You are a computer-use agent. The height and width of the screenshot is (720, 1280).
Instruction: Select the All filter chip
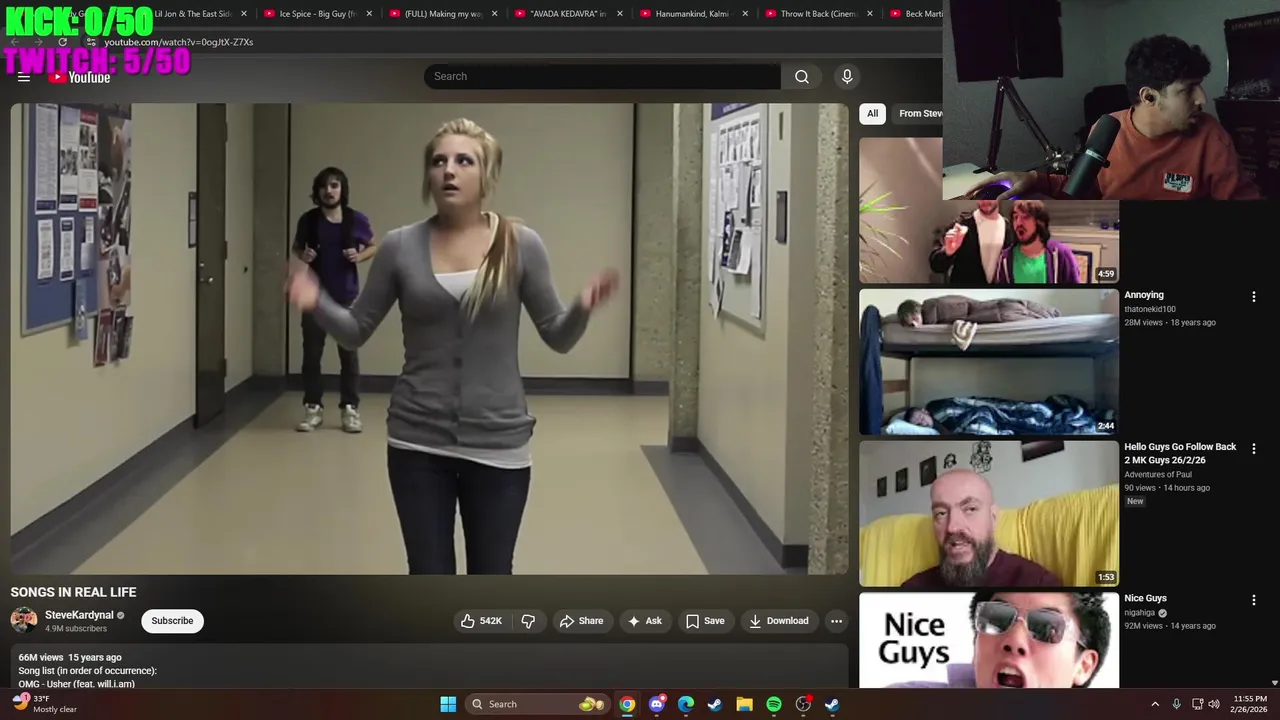tap(872, 113)
